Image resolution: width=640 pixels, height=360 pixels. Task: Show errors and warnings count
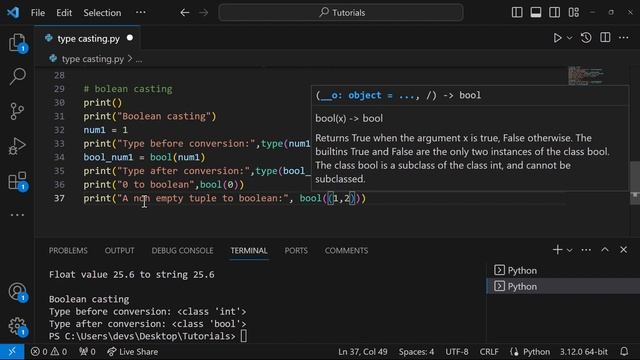coord(49,351)
